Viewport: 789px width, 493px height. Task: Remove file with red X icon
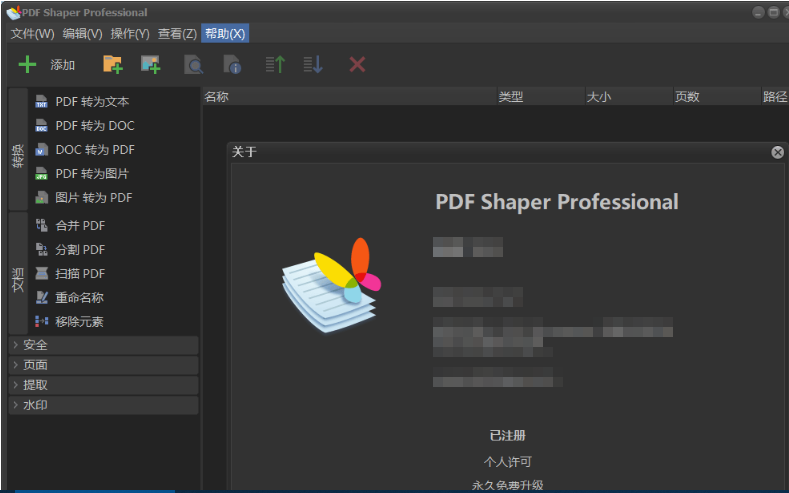pos(357,64)
